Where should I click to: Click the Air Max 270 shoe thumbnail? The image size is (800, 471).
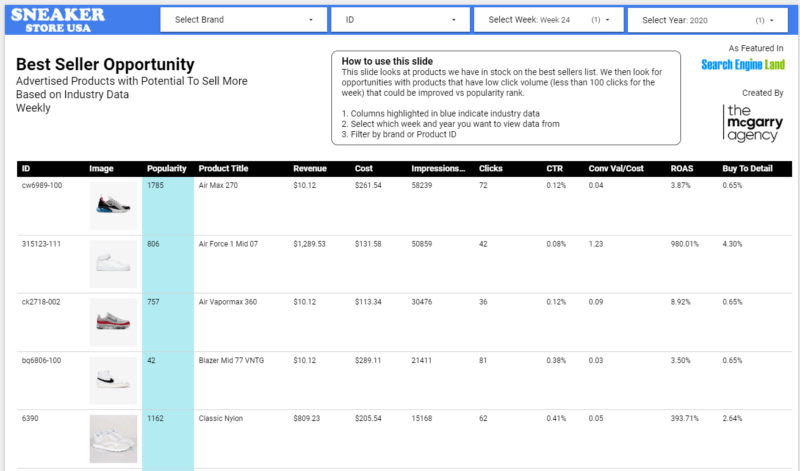click(111, 205)
